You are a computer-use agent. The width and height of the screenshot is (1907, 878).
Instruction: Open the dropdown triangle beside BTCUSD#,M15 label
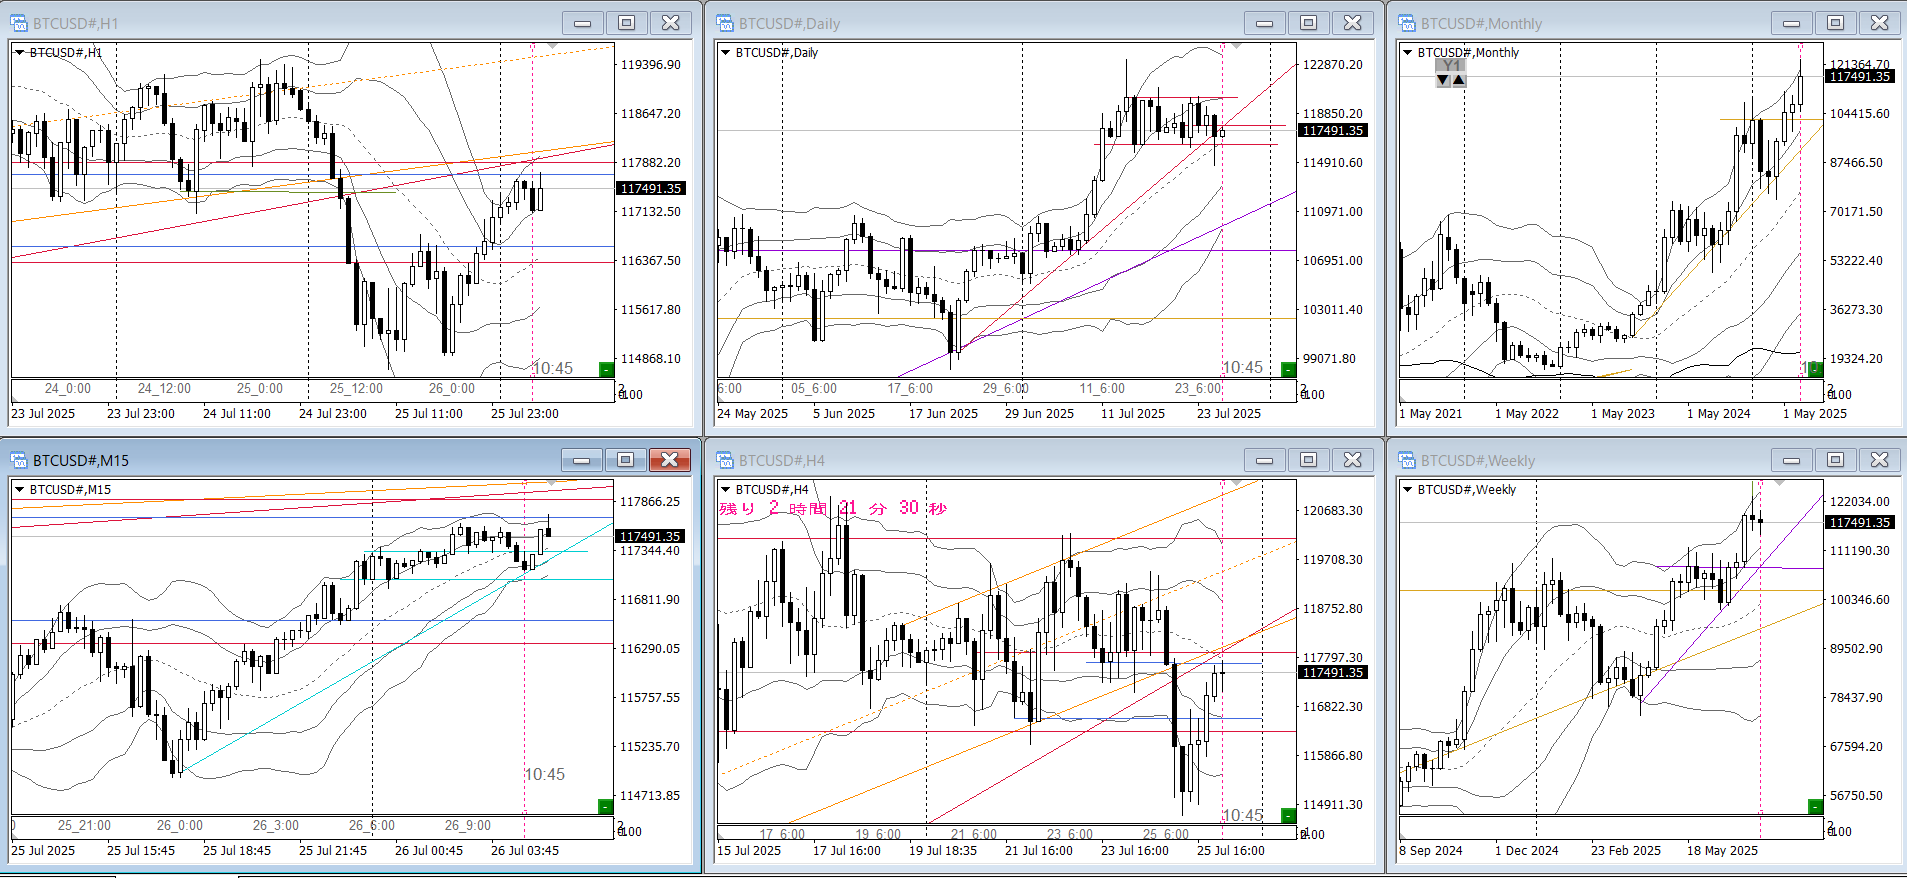(19, 489)
